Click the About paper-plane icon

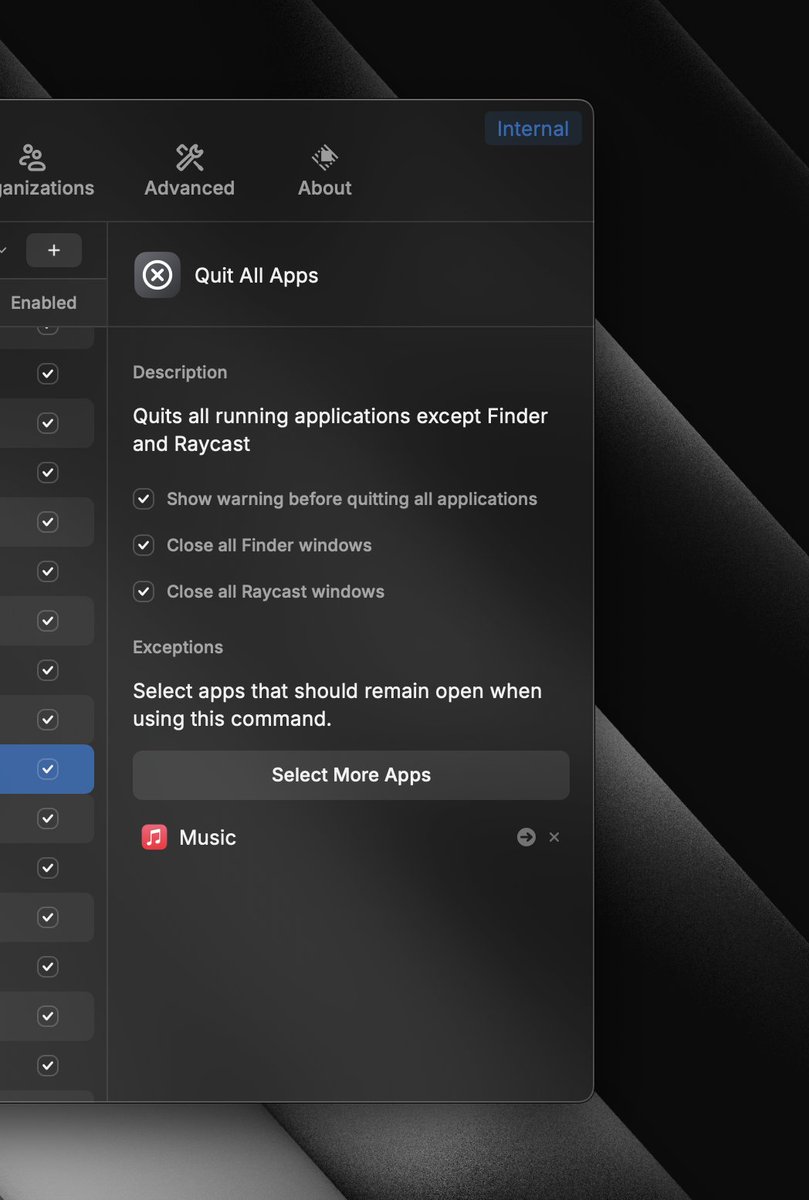point(324,156)
